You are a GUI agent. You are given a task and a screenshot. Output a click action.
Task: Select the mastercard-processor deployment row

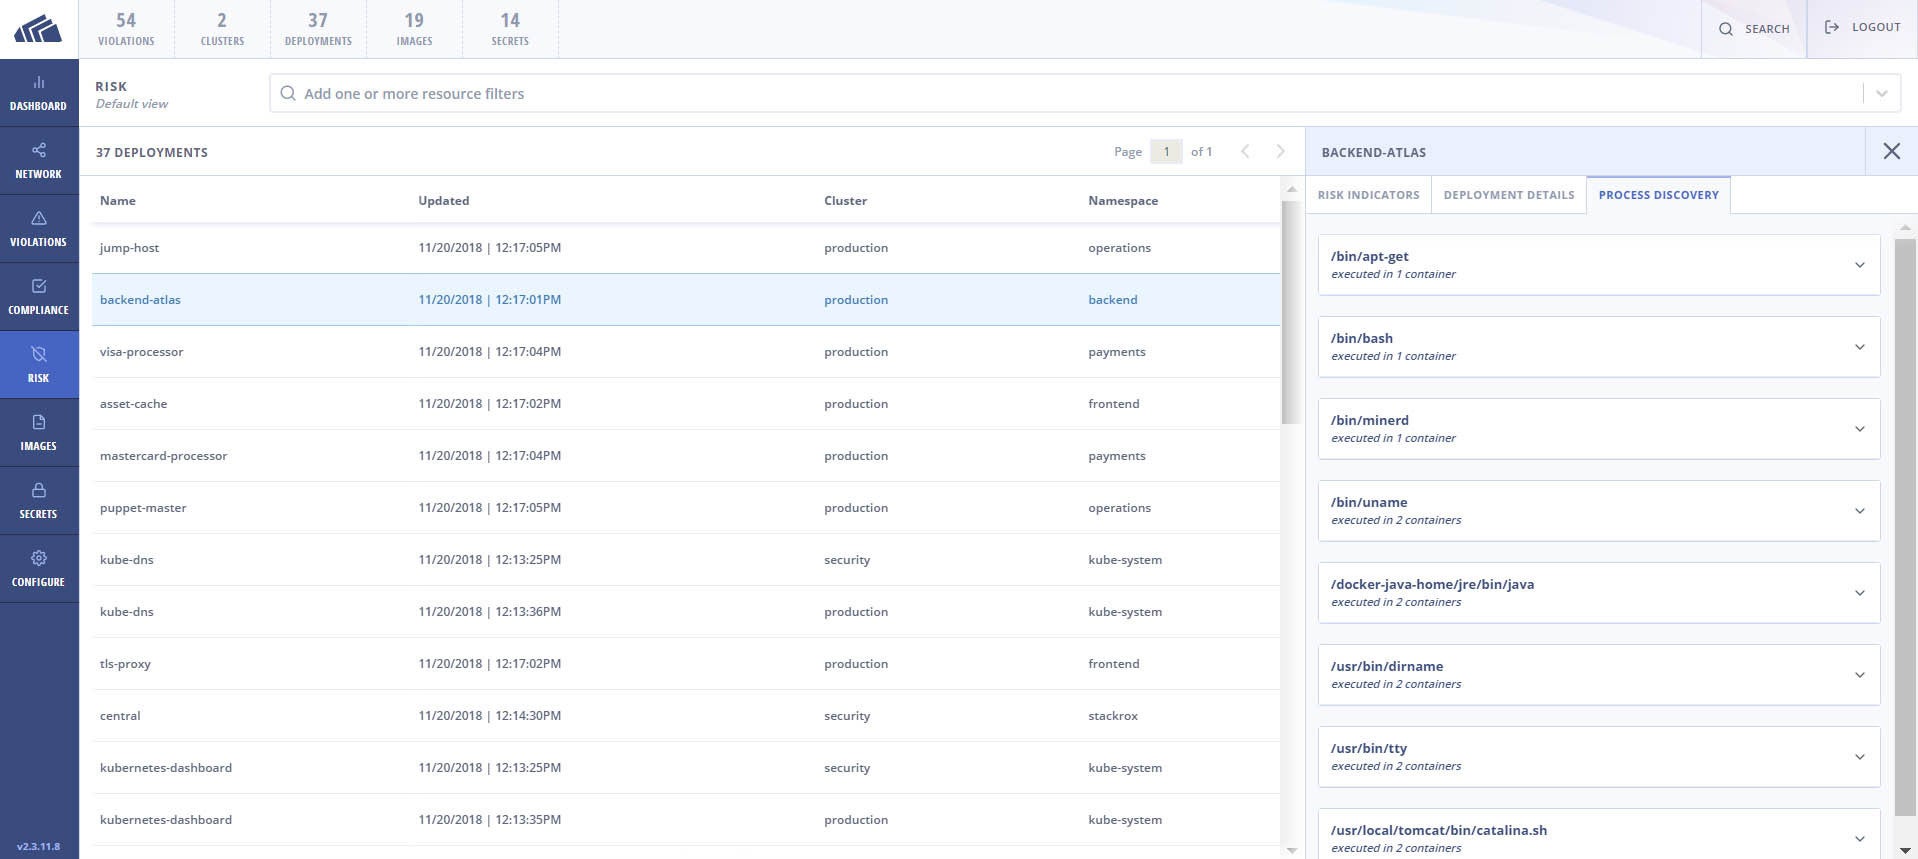[x=686, y=456]
